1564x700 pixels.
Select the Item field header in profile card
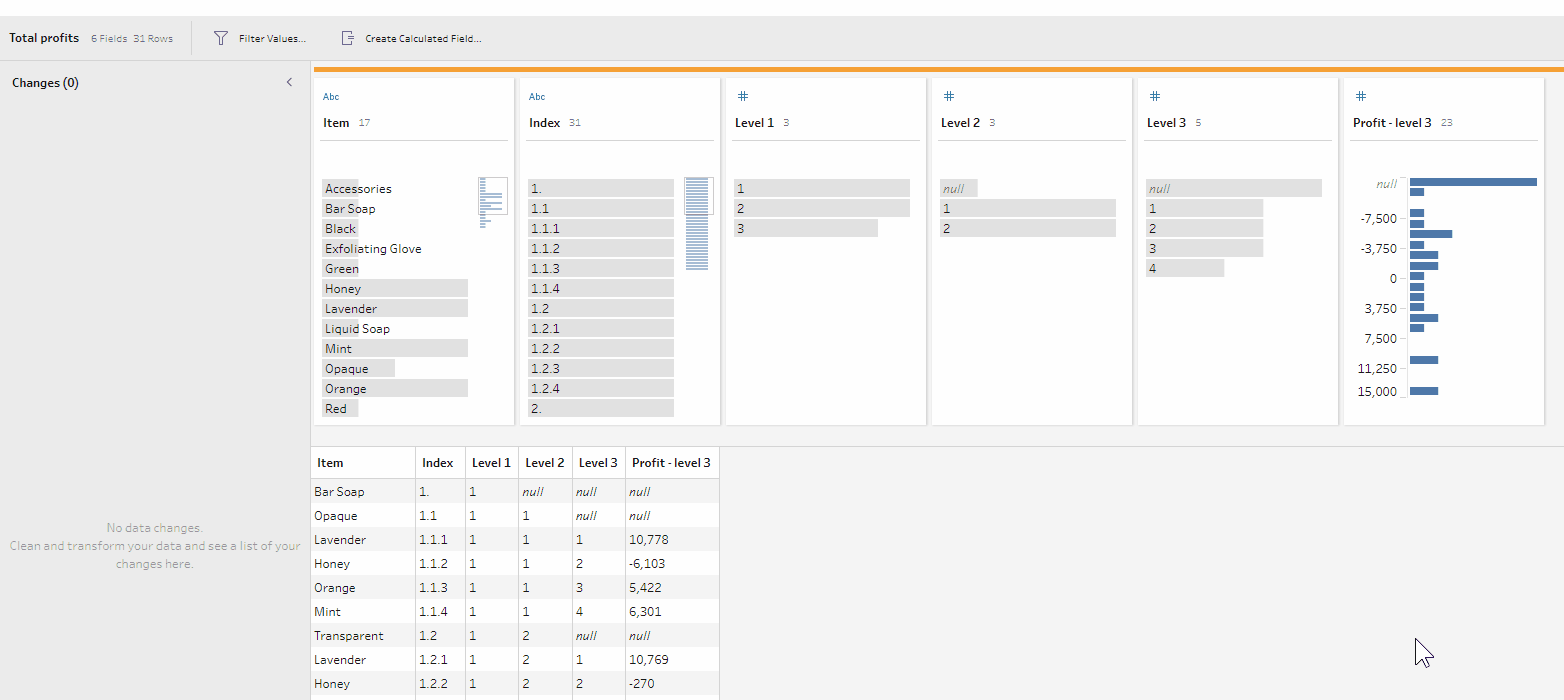pos(336,123)
